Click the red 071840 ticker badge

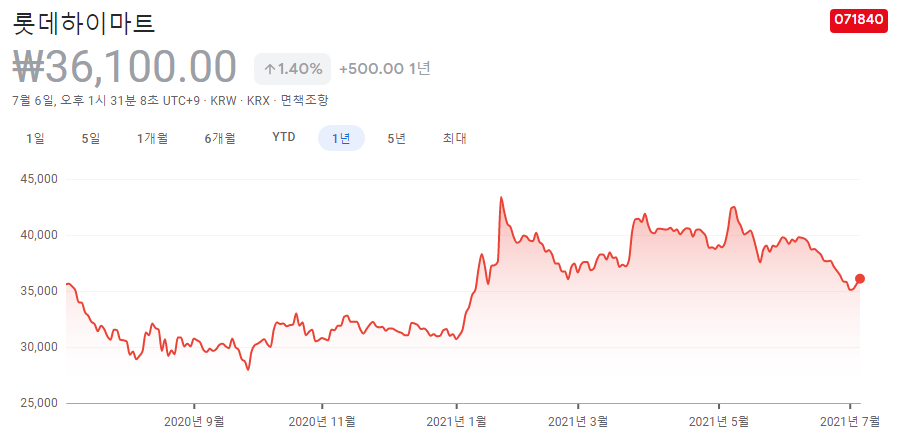[859, 19]
